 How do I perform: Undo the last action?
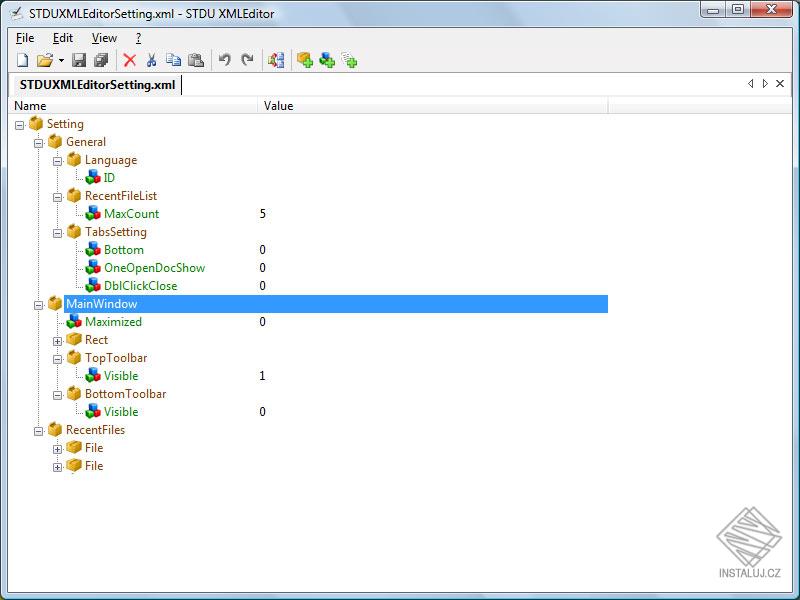tap(224, 60)
